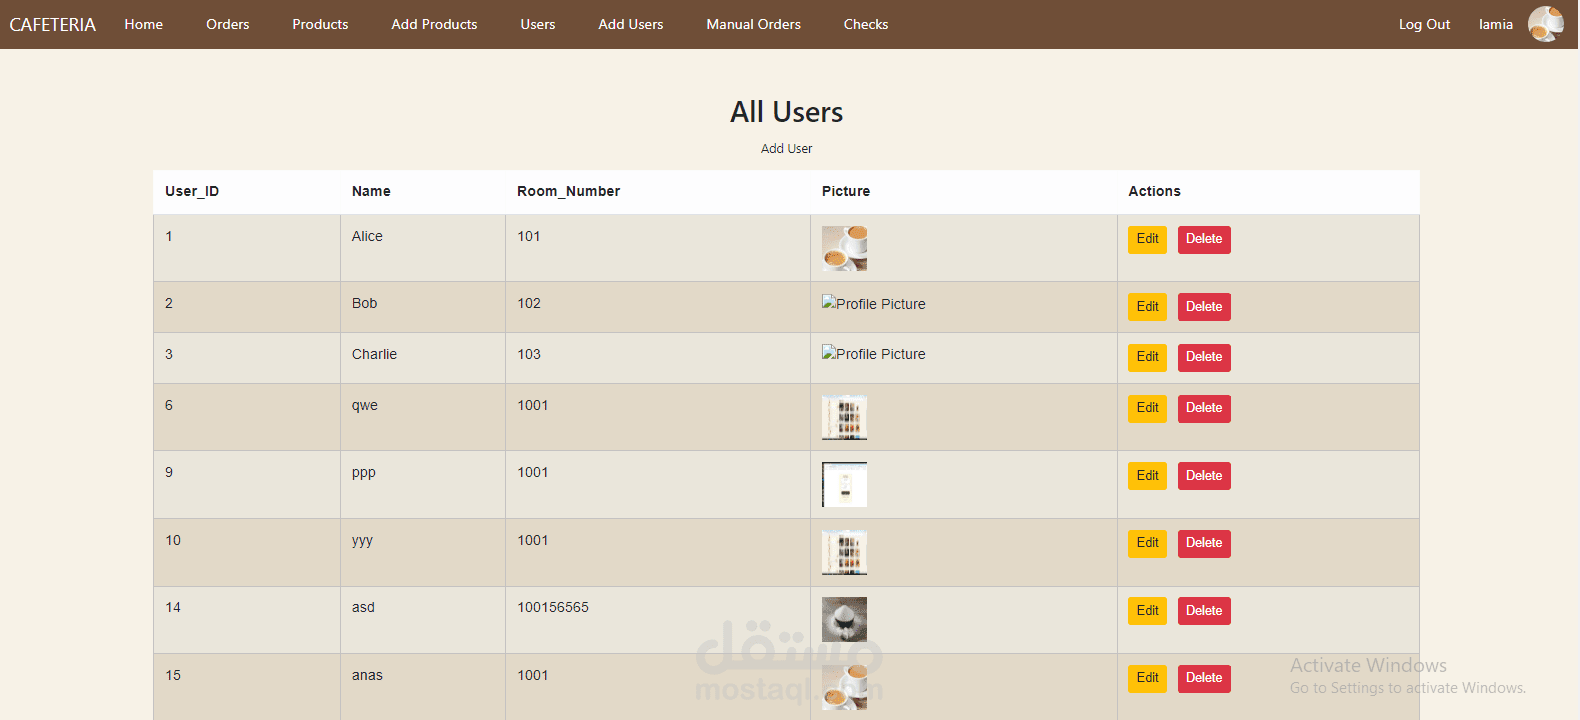Delete user yyy
The width and height of the screenshot is (1580, 720).
pyautogui.click(x=1204, y=543)
